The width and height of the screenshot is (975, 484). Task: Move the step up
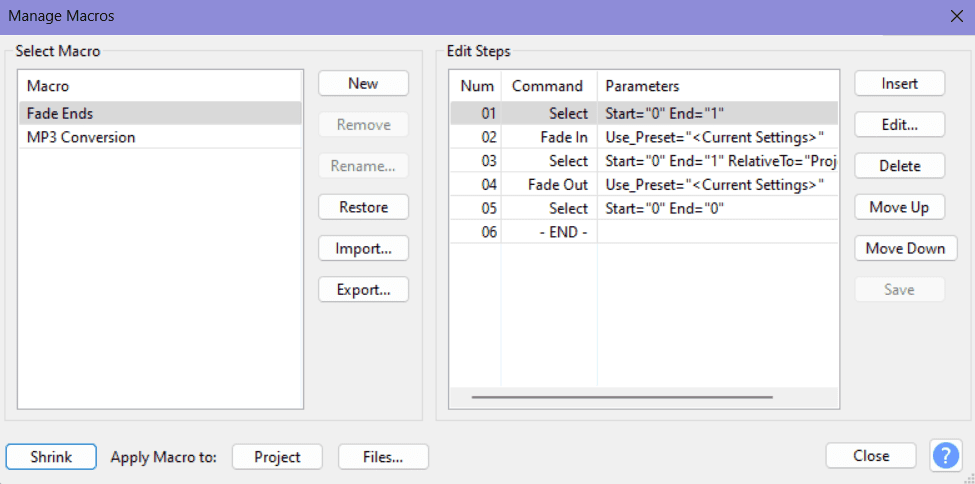click(x=899, y=207)
